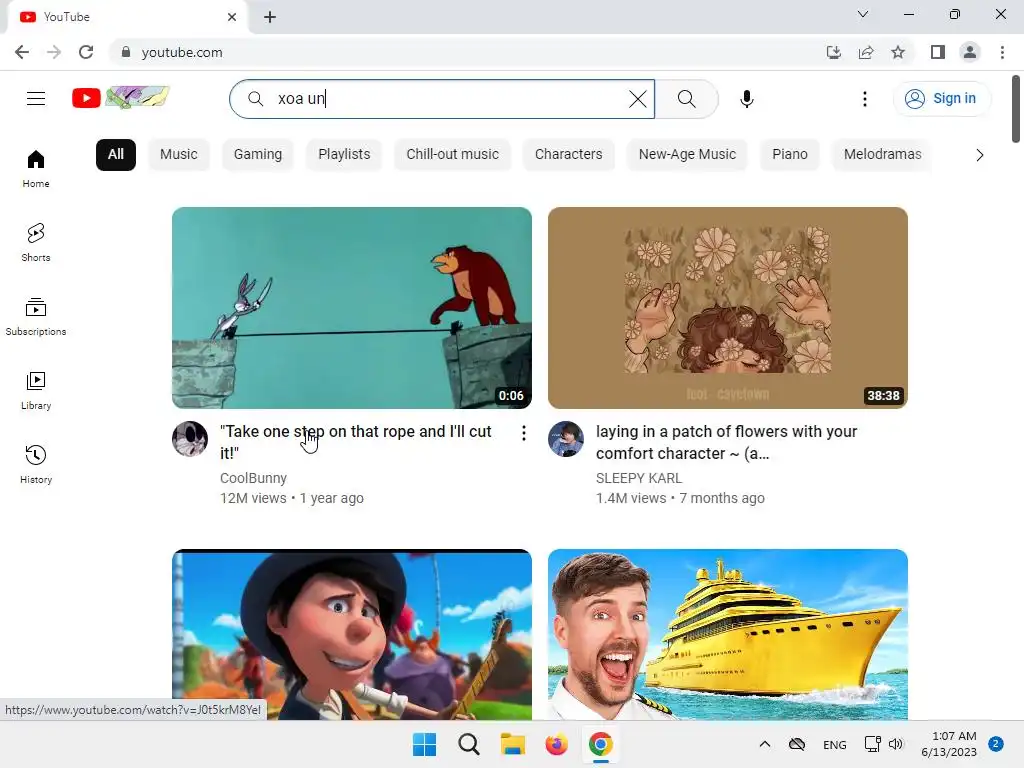The image size is (1024, 768).
Task: Open Library in the sidebar
Action: click(36, 390)
